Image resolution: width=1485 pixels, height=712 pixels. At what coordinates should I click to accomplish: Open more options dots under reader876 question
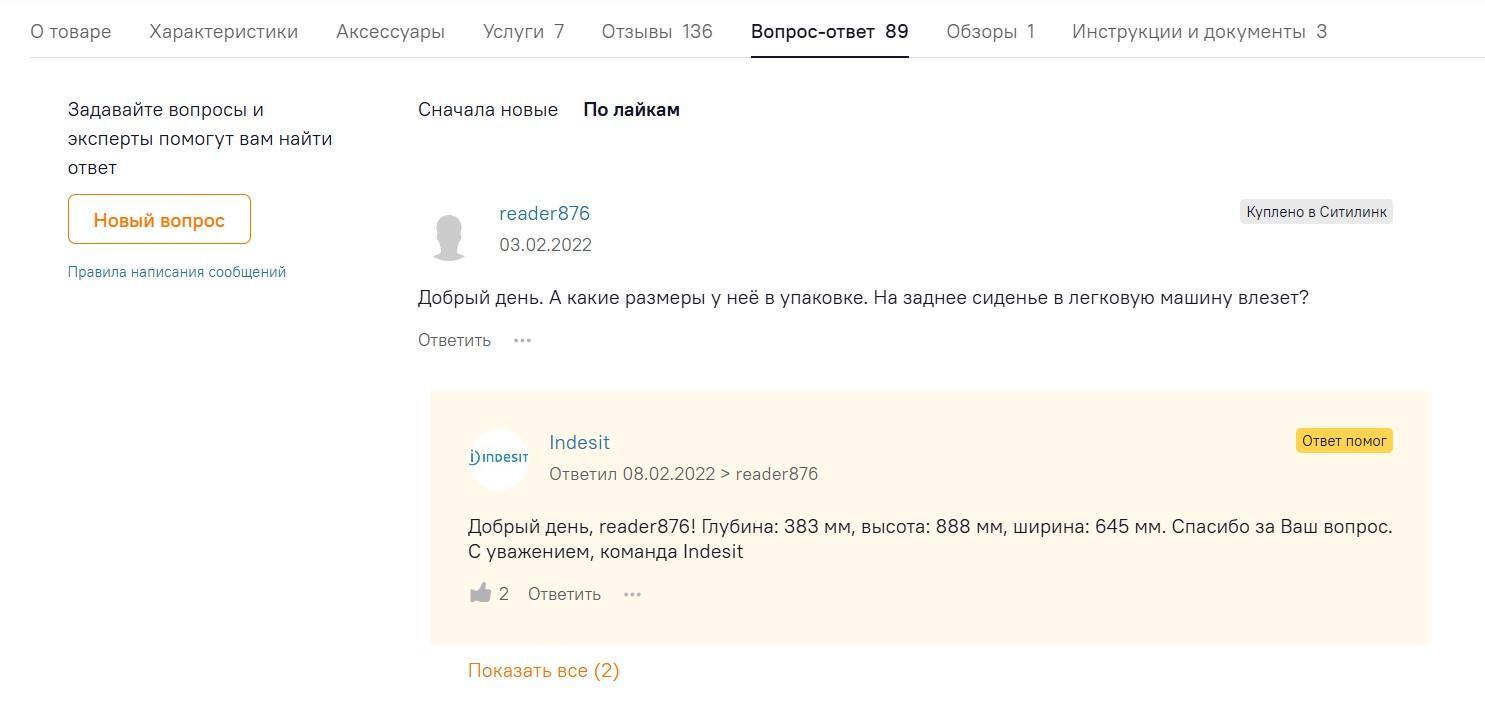click(522, 340)
